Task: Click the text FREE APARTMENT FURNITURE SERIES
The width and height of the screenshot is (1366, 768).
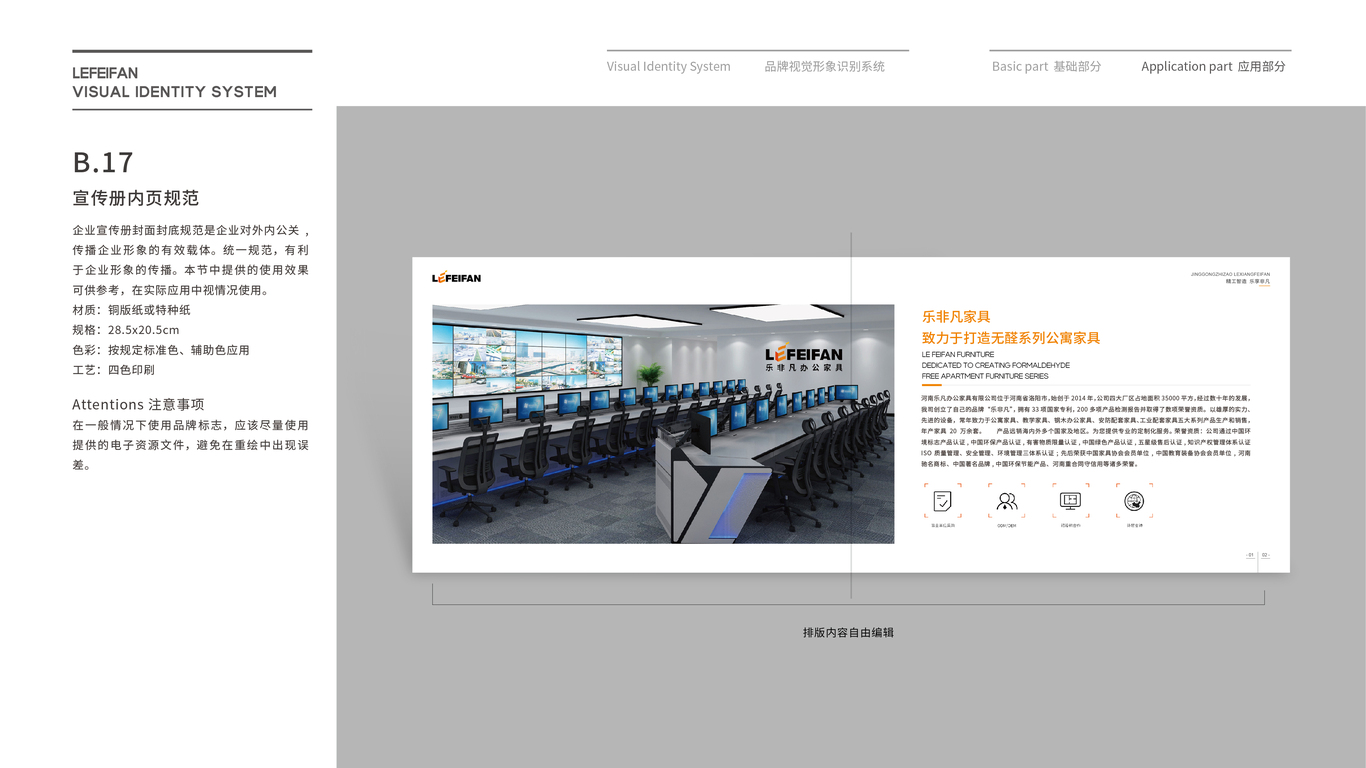Action: (985, 377)
